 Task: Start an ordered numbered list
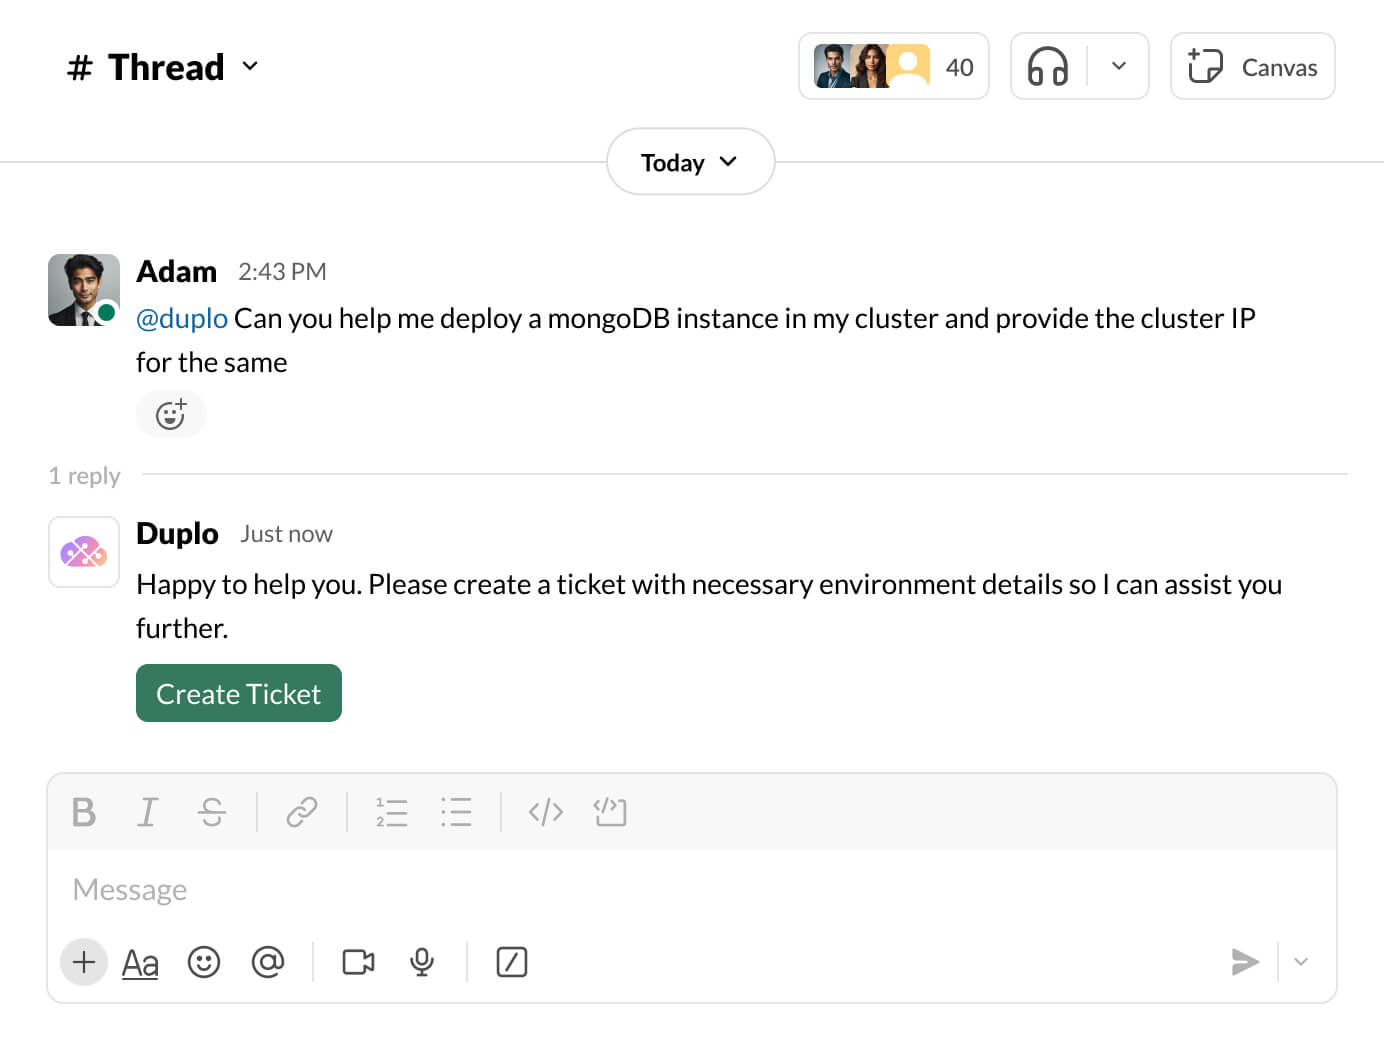point(391,812)
